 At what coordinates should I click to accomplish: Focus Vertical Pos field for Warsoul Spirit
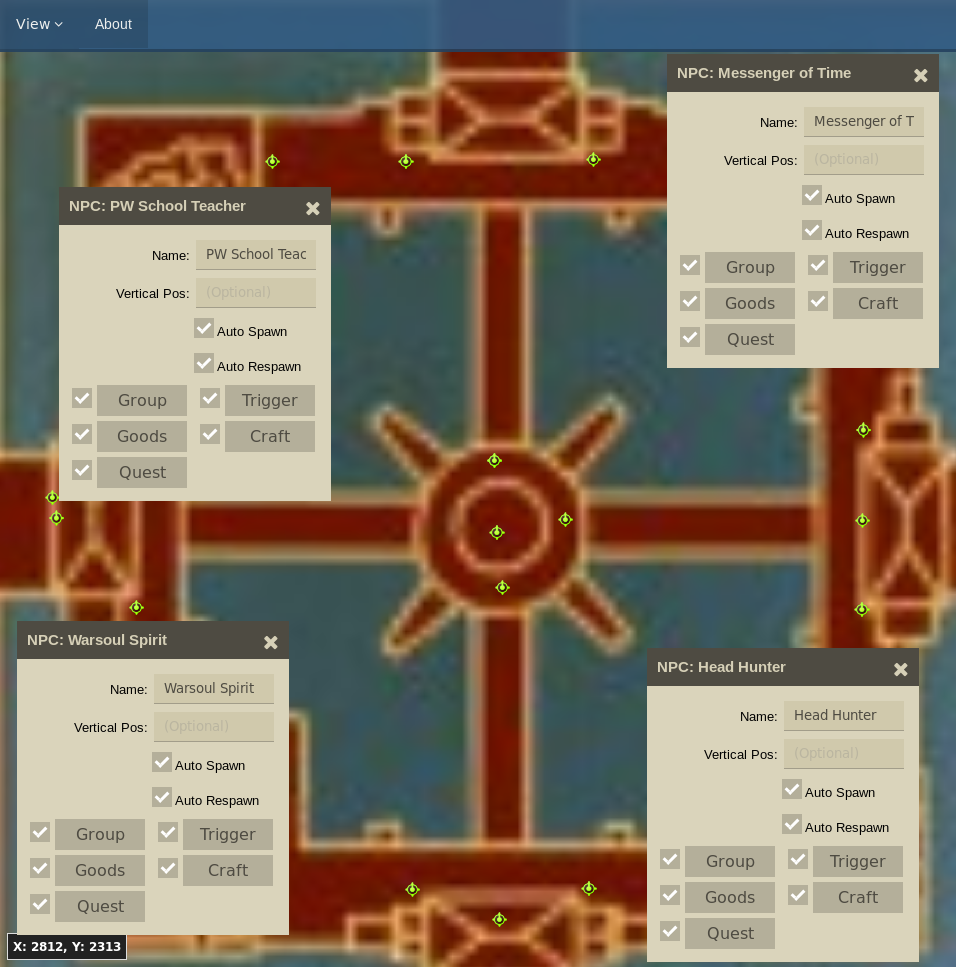213,726
